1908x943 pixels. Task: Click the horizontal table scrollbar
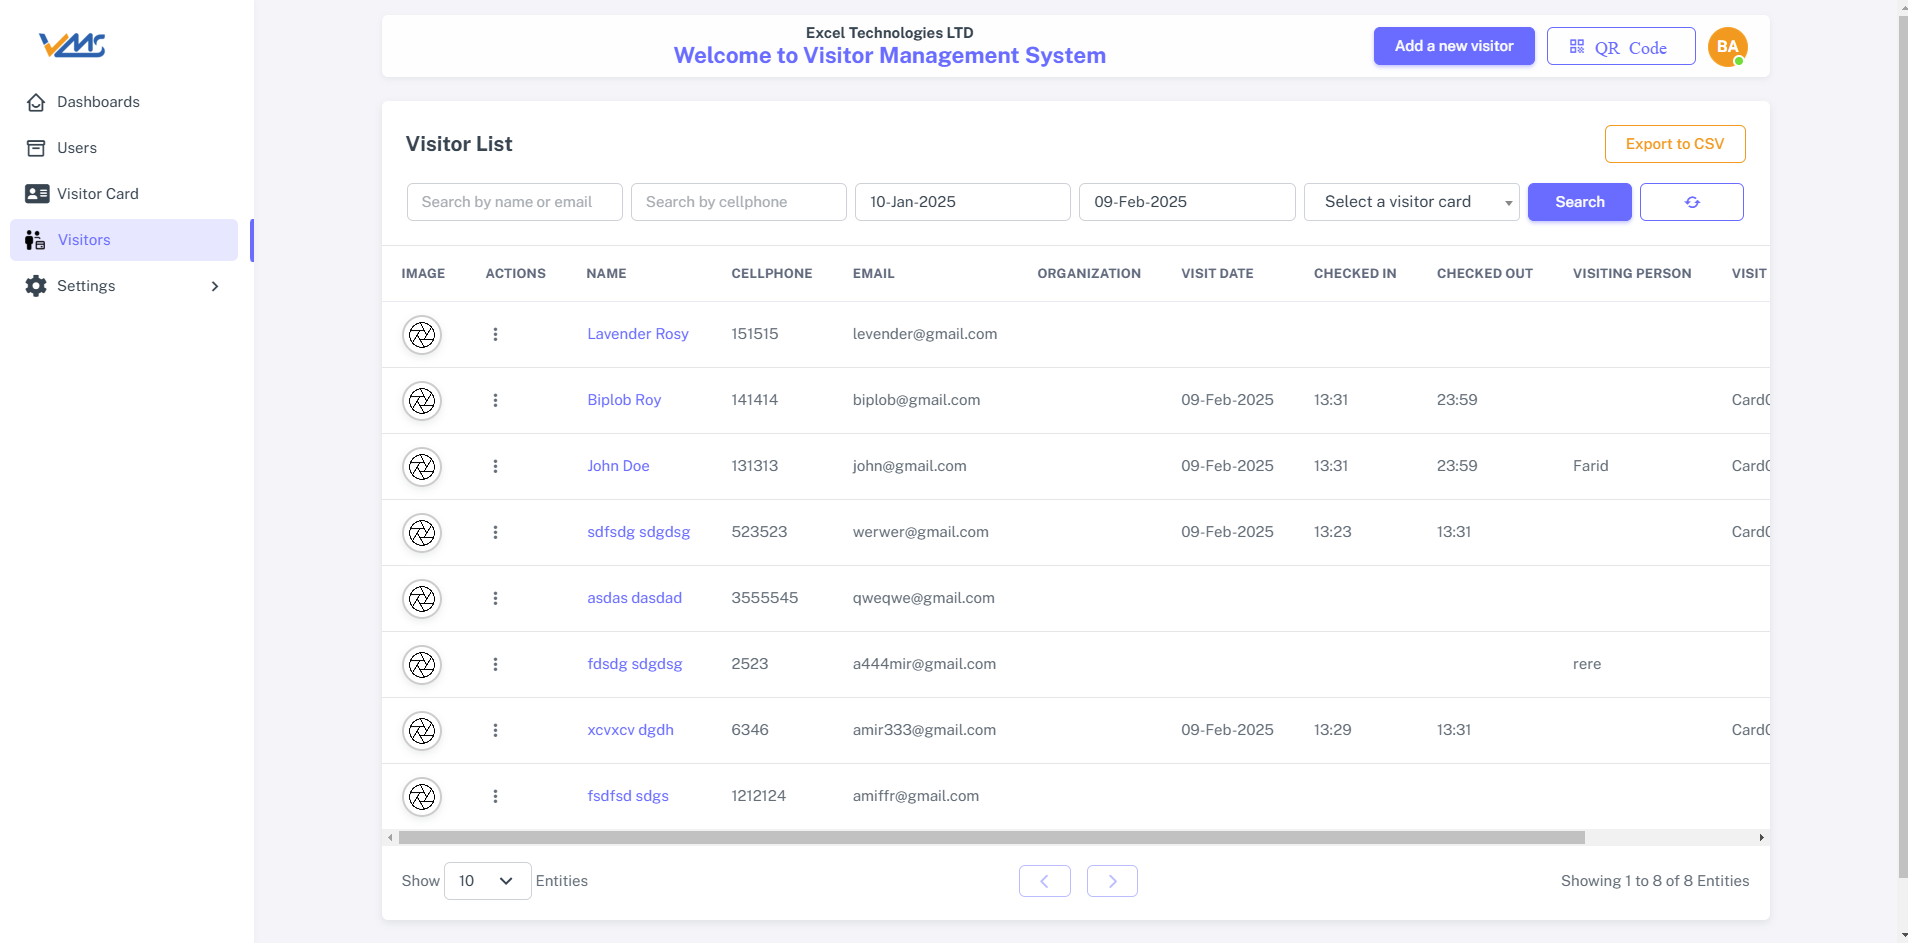tap(990, 838)
